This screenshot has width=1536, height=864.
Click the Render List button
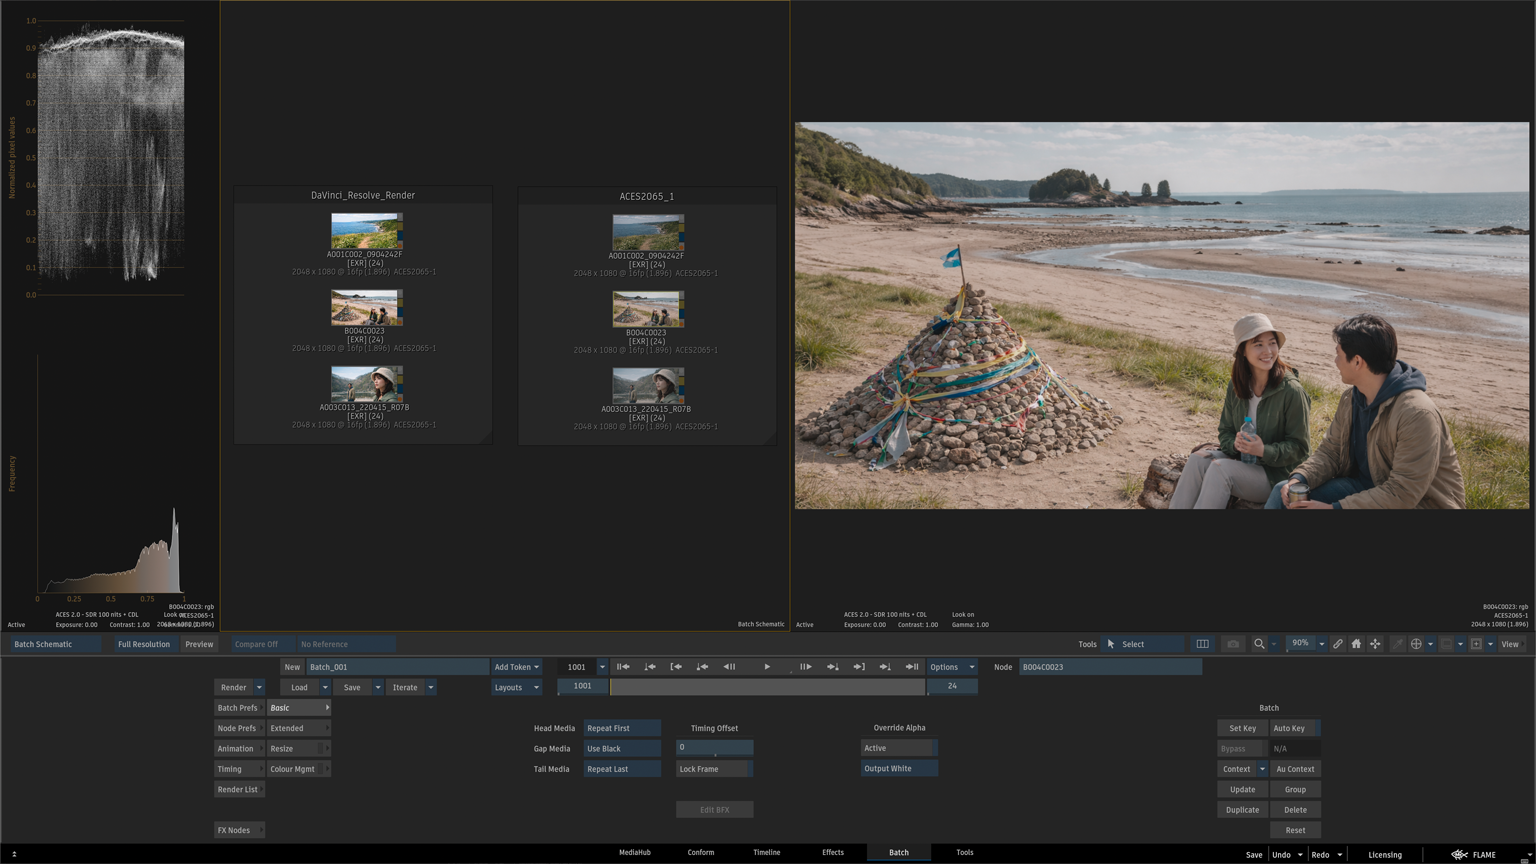[x=238, y=789]
